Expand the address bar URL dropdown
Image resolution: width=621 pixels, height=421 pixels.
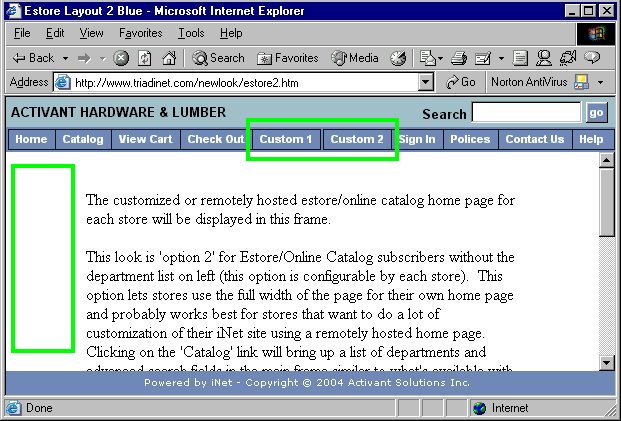pos(426,82)
